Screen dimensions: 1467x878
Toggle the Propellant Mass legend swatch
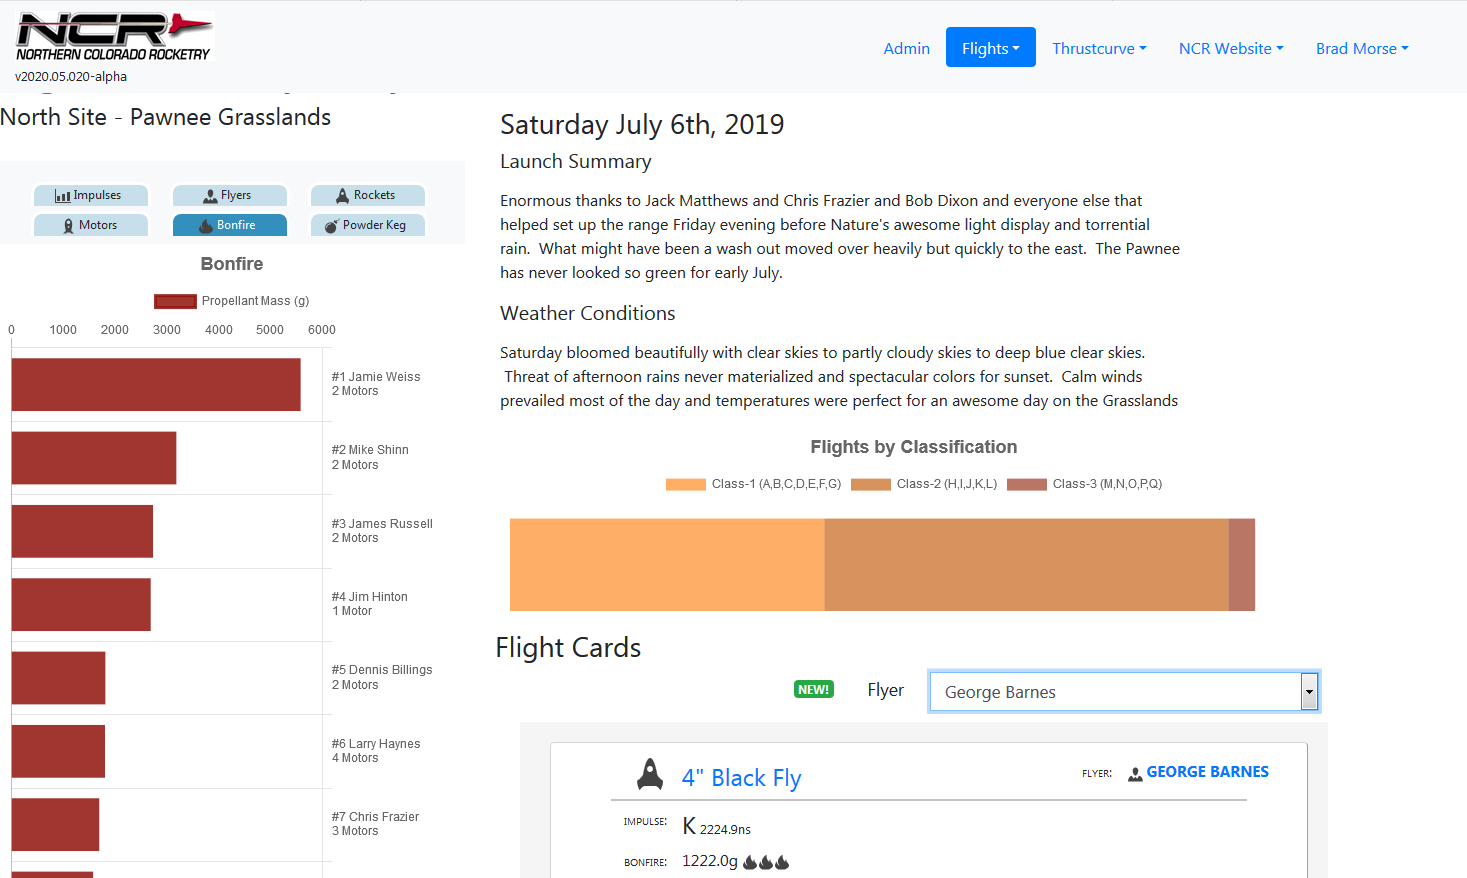(x=175, y=301)
